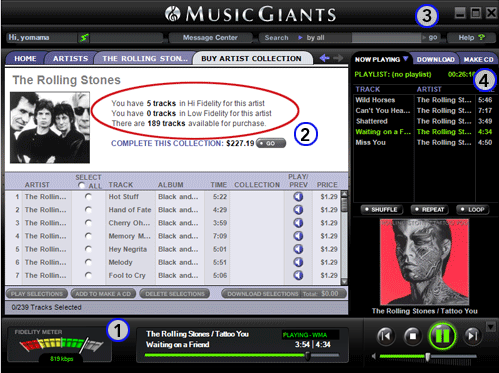This screenshot has height=373, width=499.
Task: Stop the current track
Action: click(413, 336)
